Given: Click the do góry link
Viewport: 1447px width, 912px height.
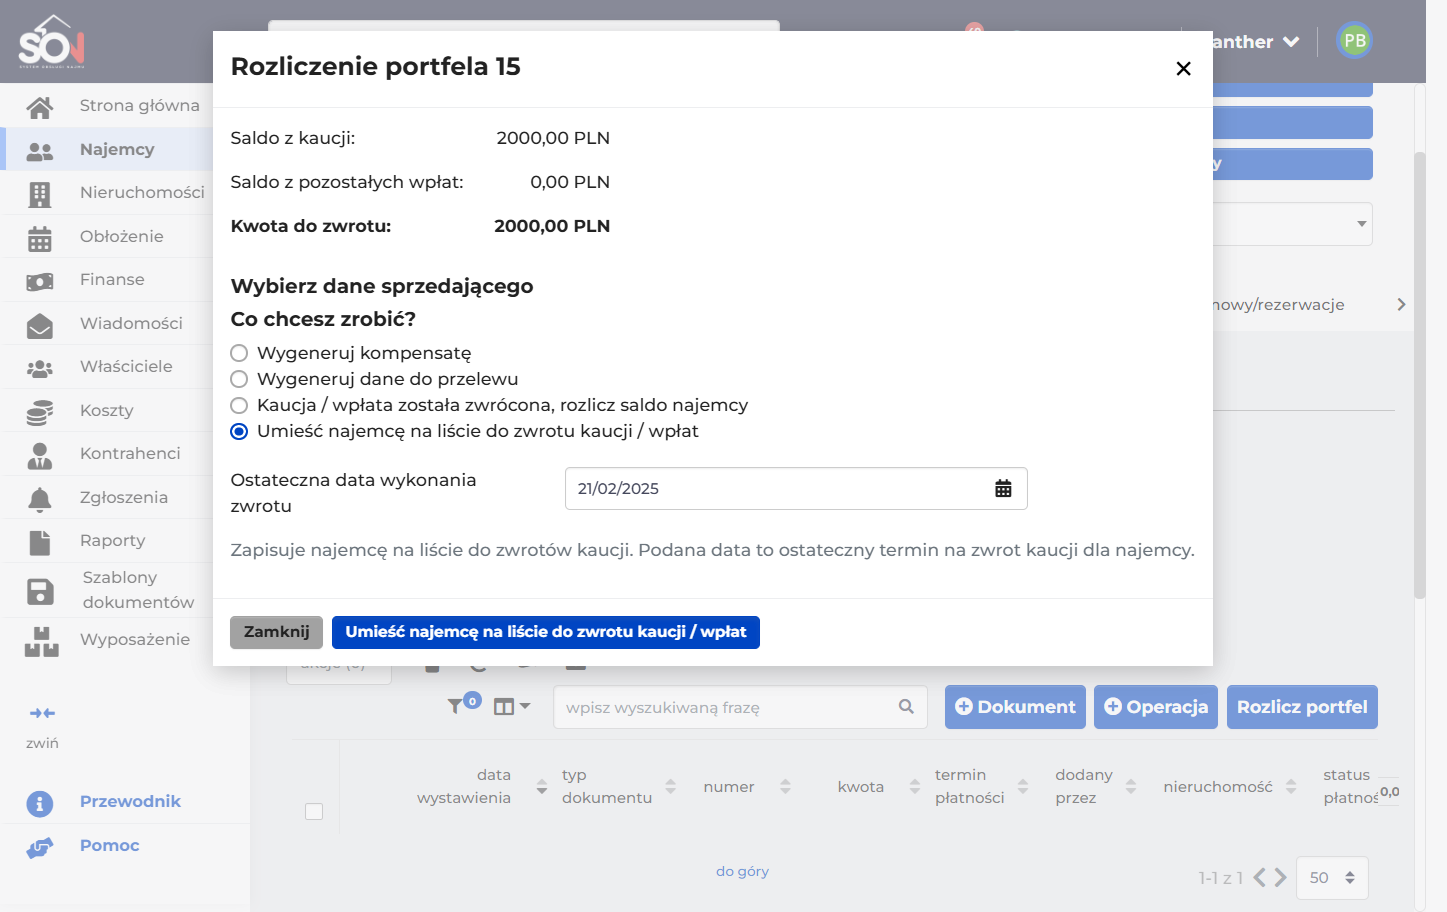Looking at the screenshot, I should click(742, 871).
